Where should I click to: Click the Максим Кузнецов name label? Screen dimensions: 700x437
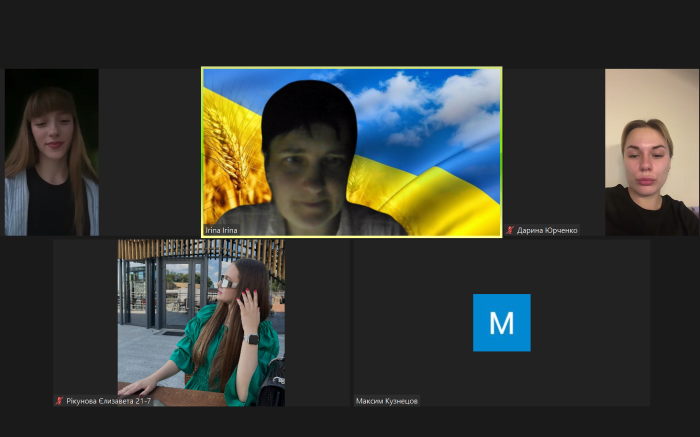[387, 401]
